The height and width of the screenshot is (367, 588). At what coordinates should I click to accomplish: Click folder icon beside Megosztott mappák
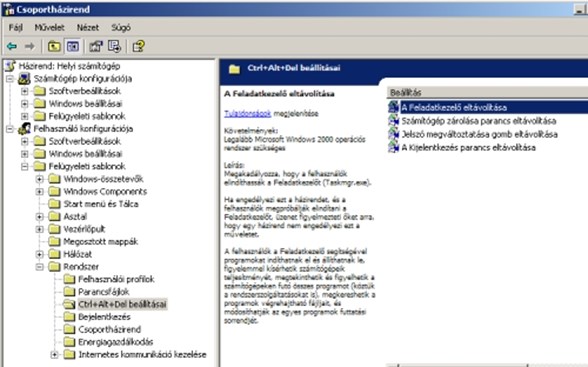54,241
